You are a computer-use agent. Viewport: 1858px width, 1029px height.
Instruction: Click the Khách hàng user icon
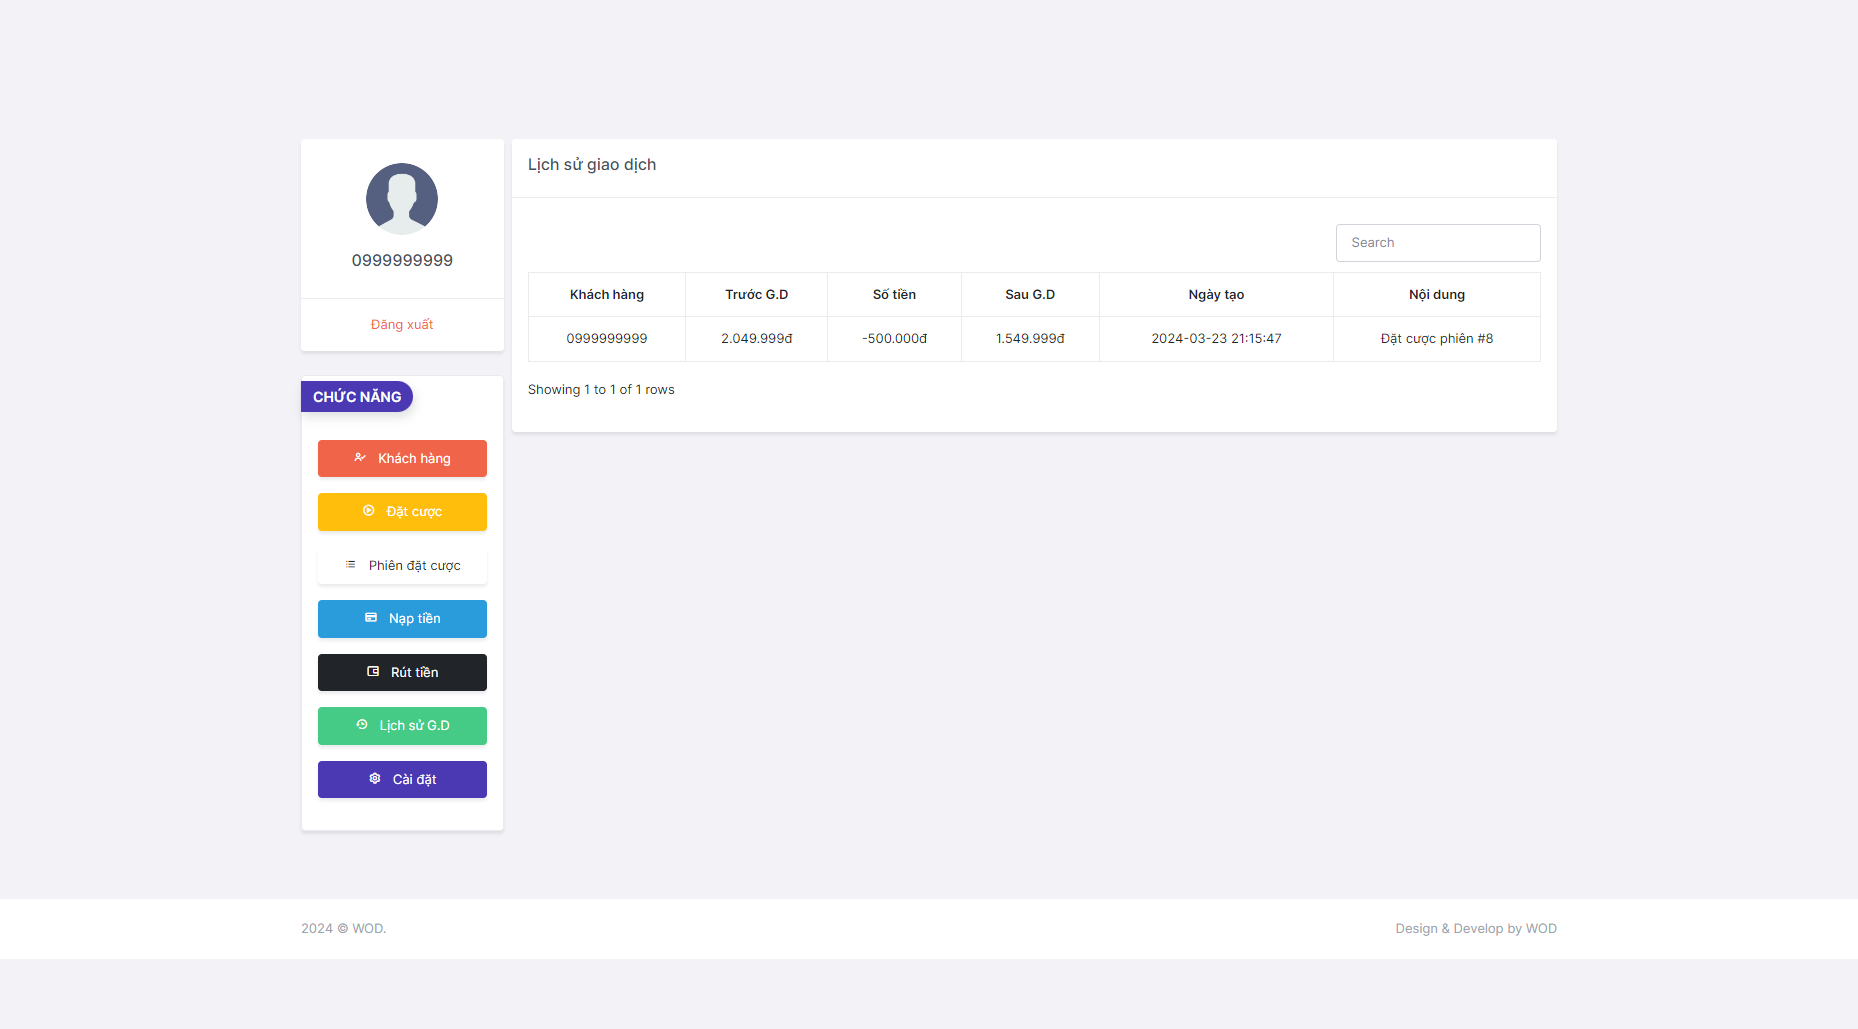(x=360, y=458)
